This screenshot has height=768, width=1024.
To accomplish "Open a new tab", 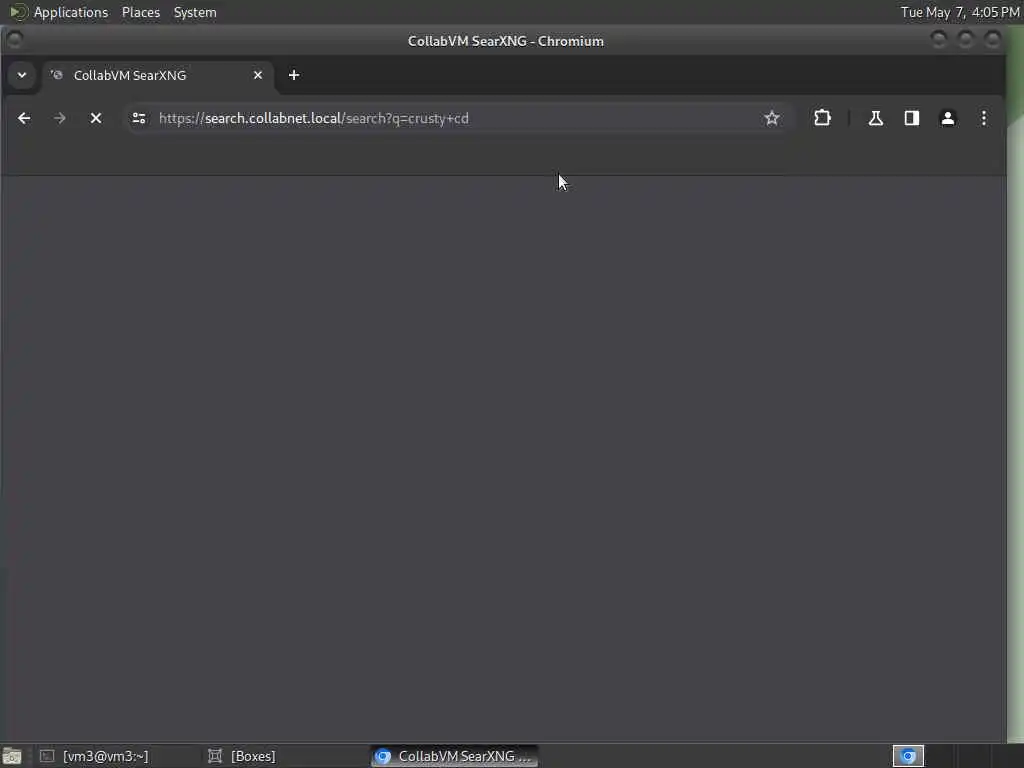I will (x=294, y=75).
